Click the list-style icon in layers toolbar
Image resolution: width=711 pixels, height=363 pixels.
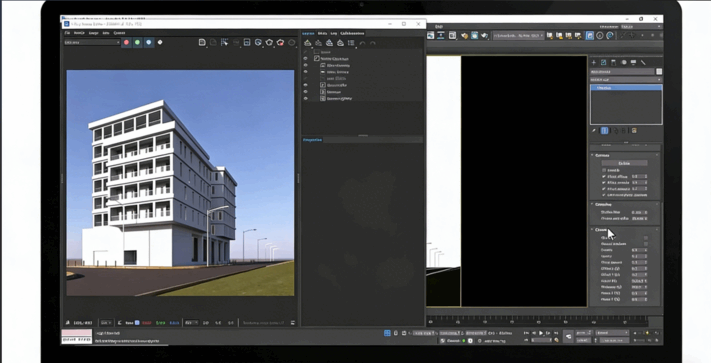click(x=351, y=43)
